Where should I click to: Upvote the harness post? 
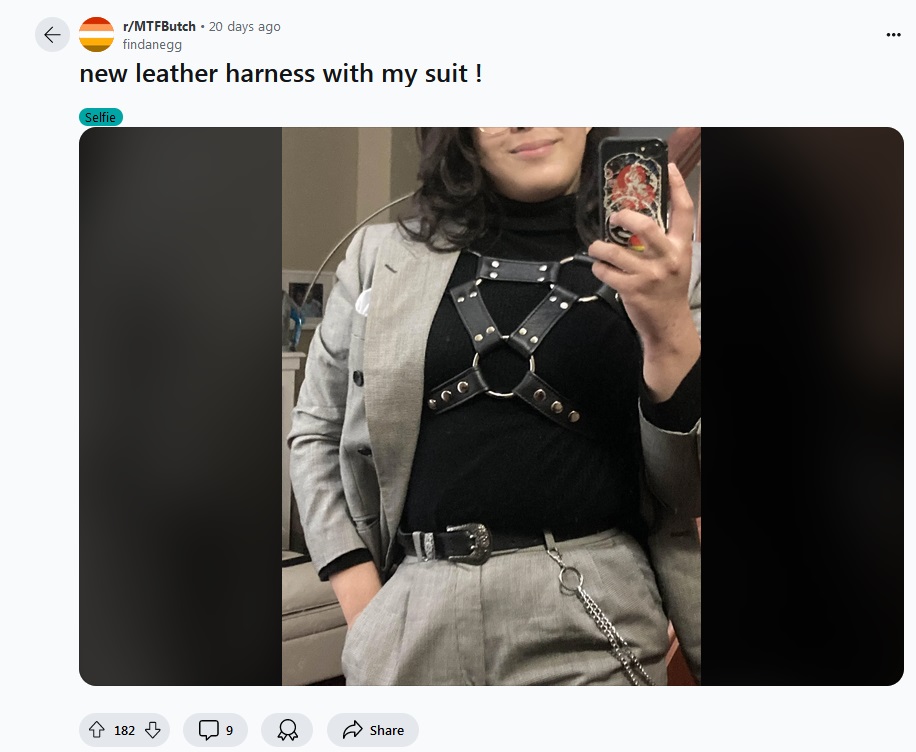click(97, 730)
